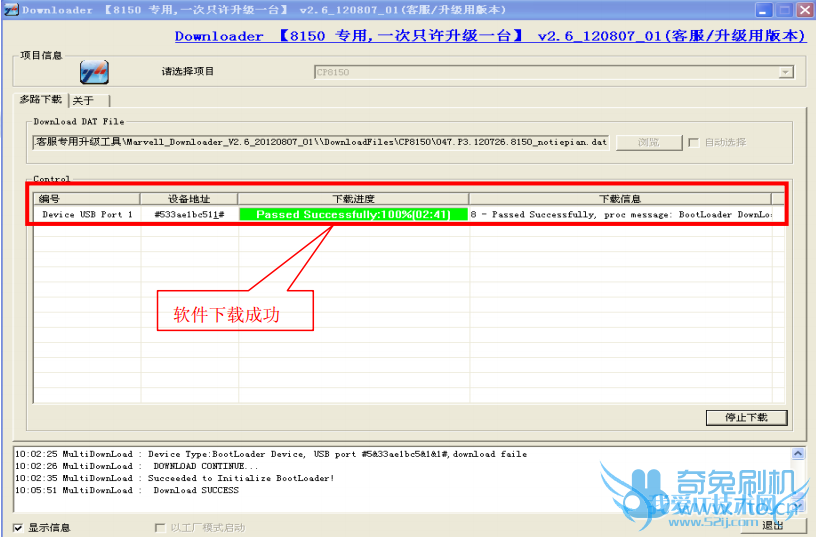Select the Device USB Port 1 row
Viewport: 816px width, 537px height.
click(x=409, y=214)
